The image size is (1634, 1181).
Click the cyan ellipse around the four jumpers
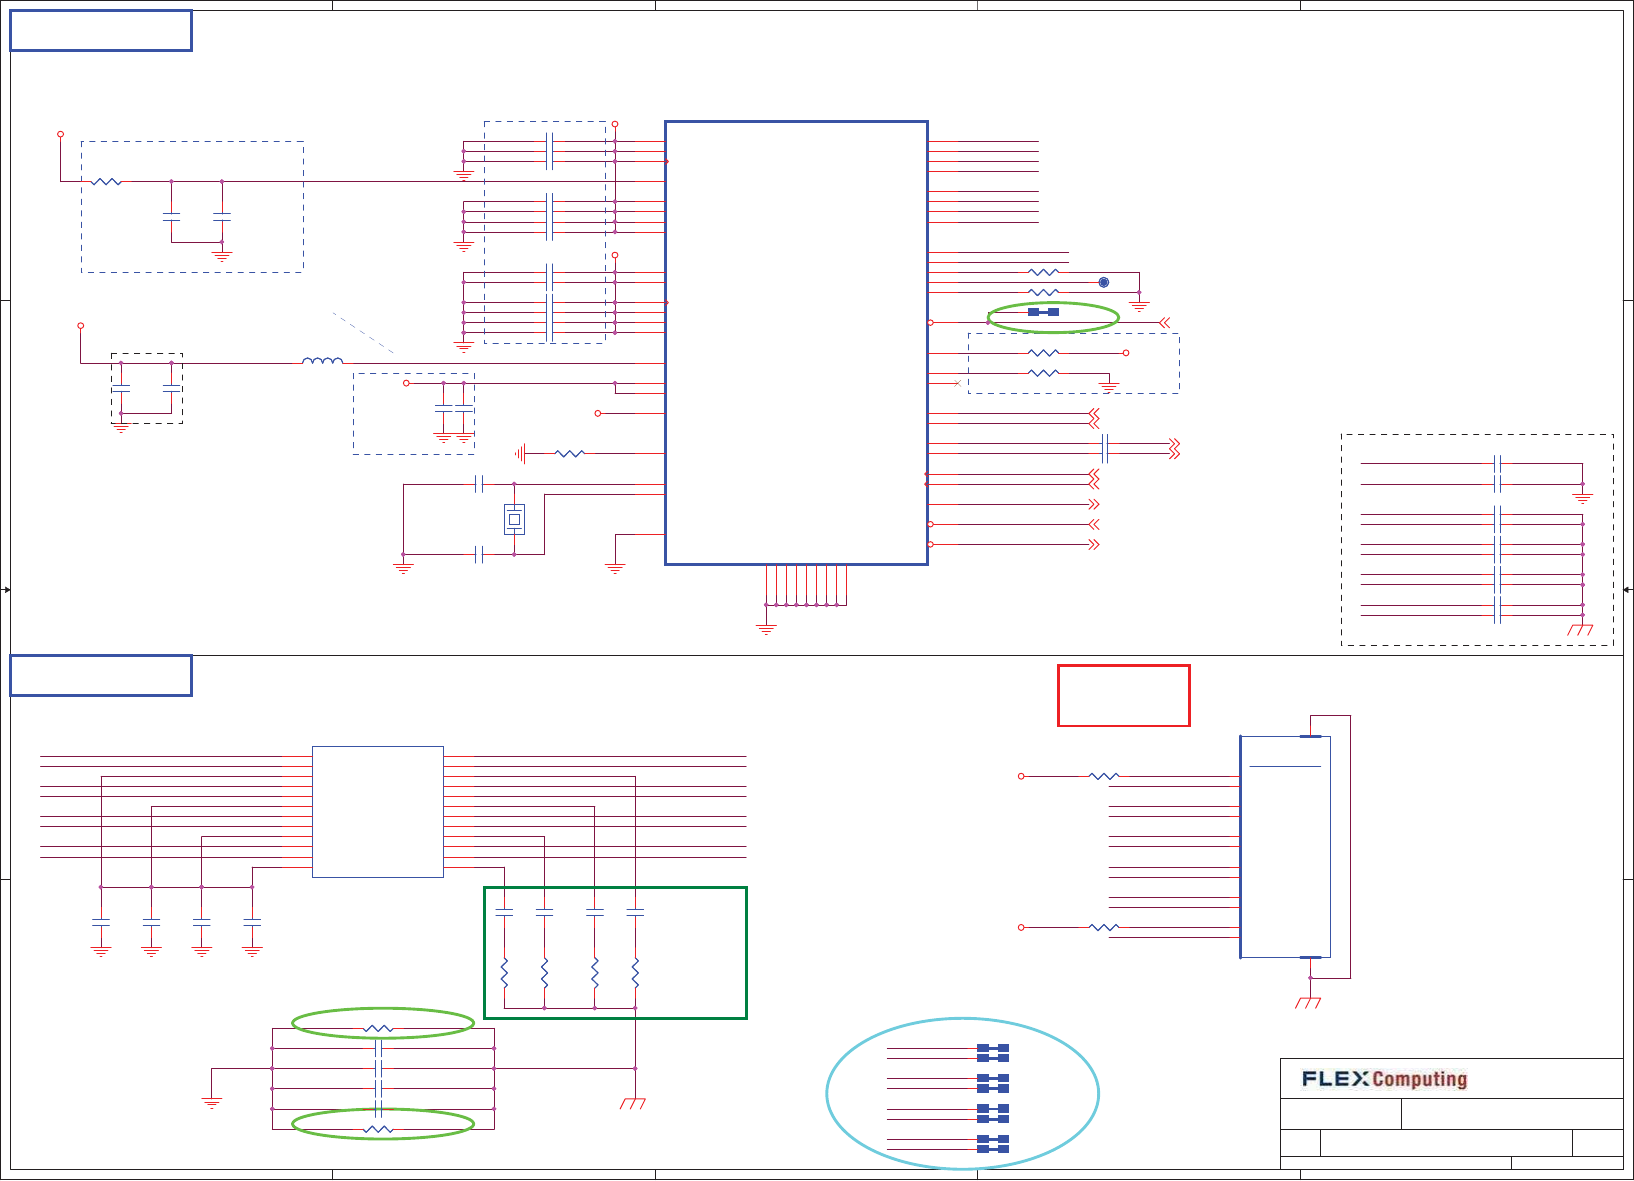[963, 1094]
